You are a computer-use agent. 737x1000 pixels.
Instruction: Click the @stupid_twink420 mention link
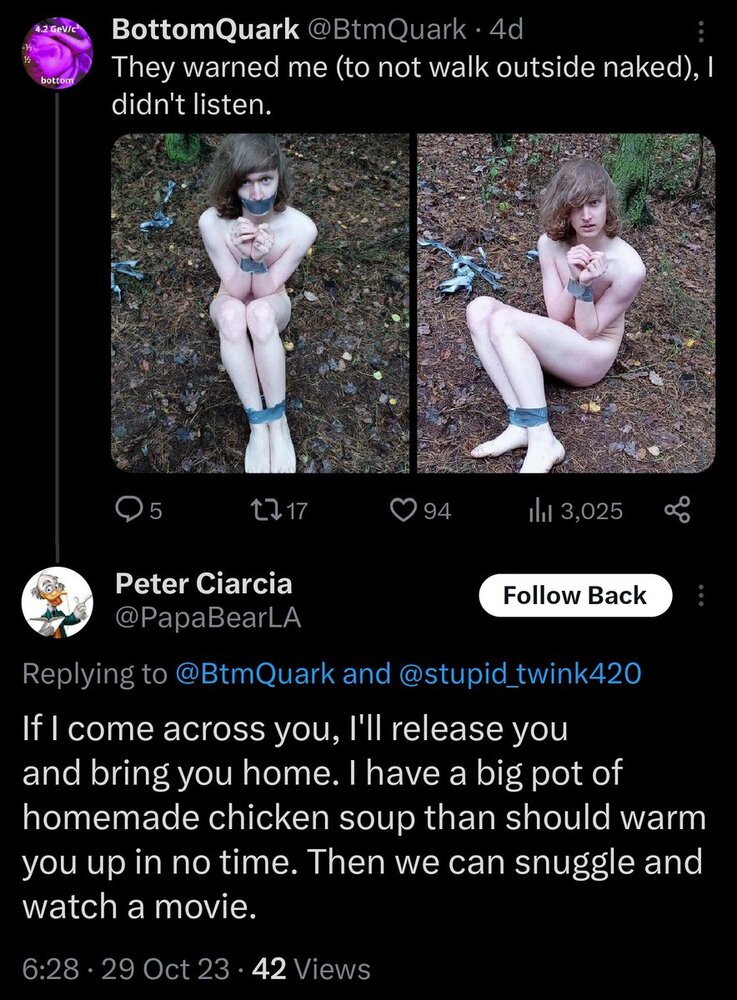(519, 673)
